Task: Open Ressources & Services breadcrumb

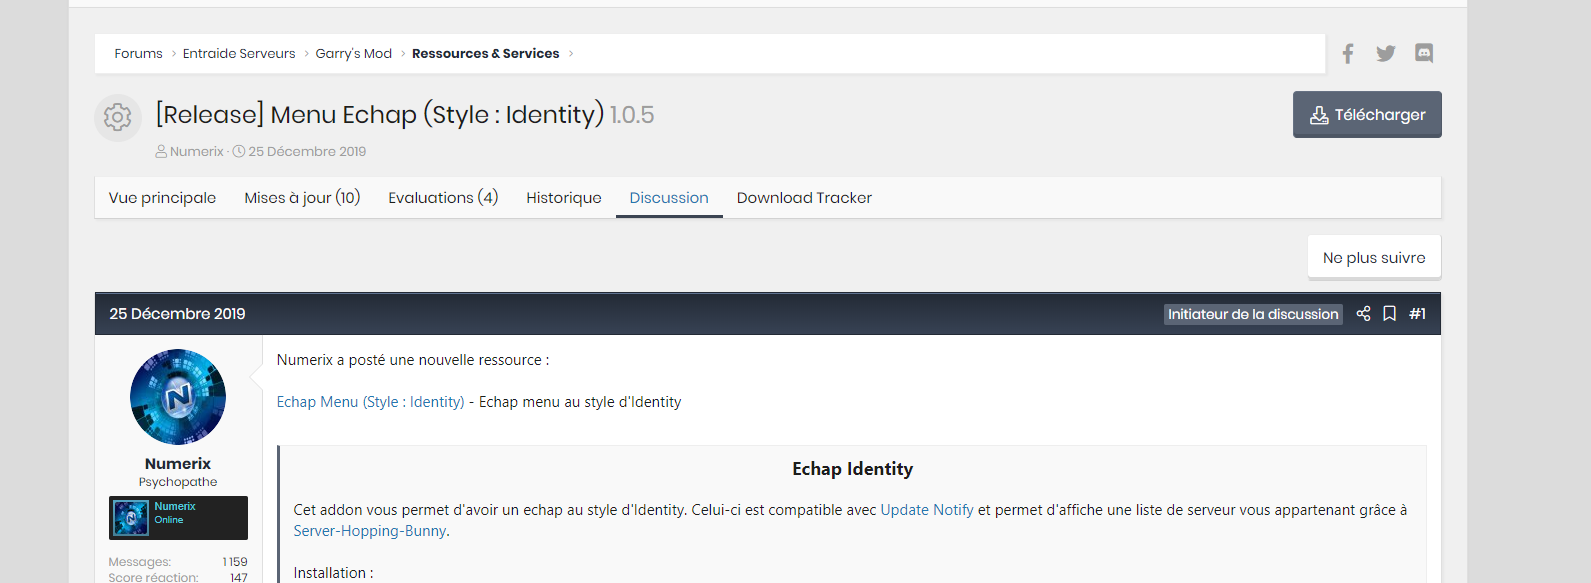Action: pos(486,54)
